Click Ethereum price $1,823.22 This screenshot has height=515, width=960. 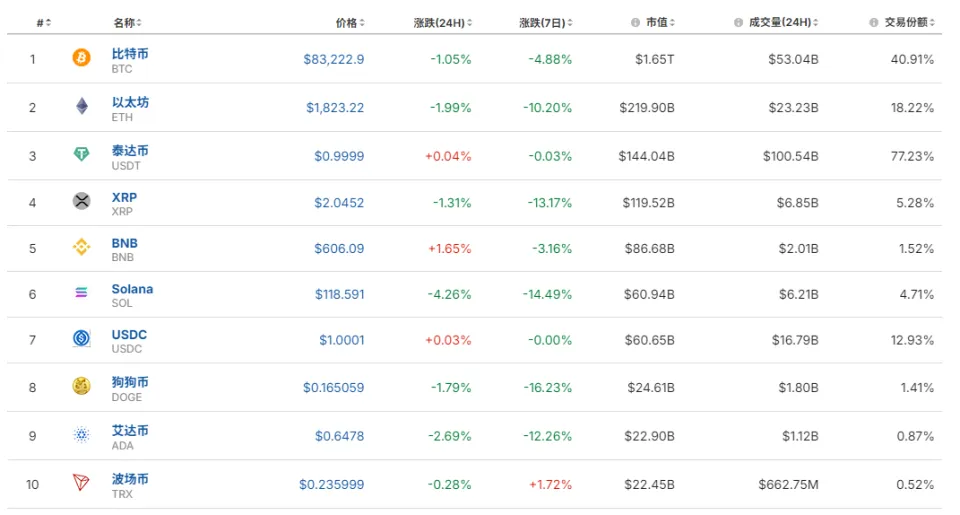click(335, 108)
